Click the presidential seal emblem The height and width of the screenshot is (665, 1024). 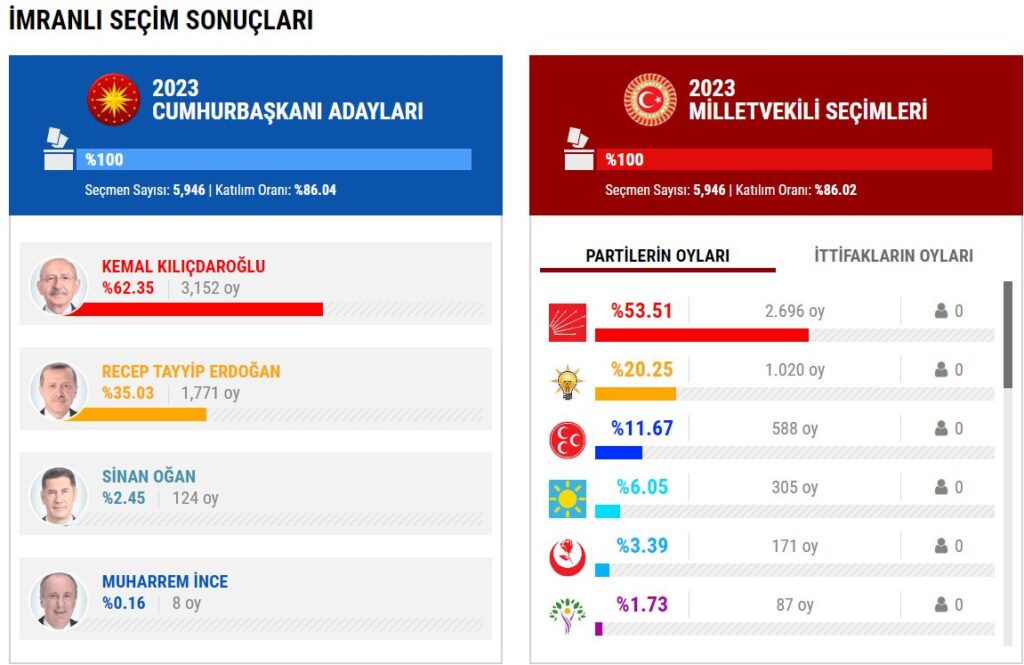(x=113, y=99)
